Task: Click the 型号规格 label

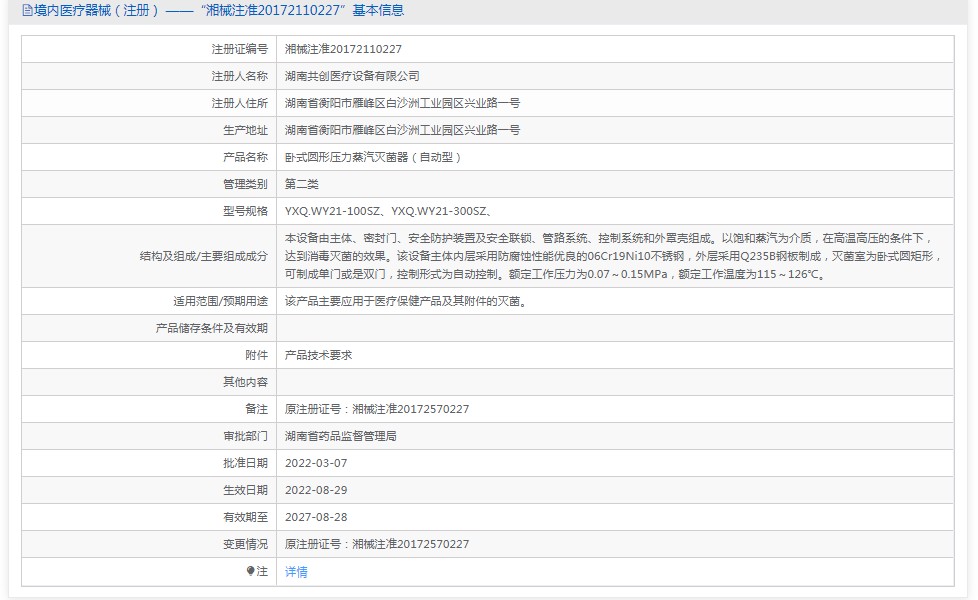Action: (245, 211)
